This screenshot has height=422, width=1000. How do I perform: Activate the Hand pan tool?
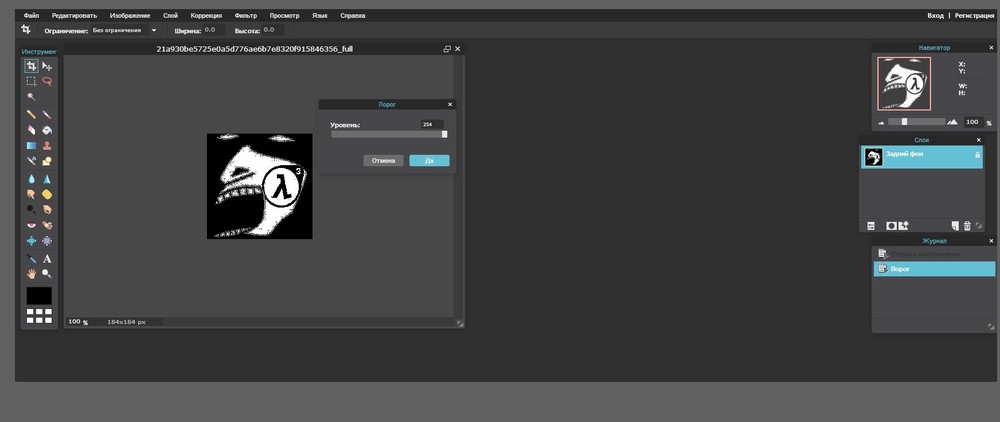click(x=31, y=273)
